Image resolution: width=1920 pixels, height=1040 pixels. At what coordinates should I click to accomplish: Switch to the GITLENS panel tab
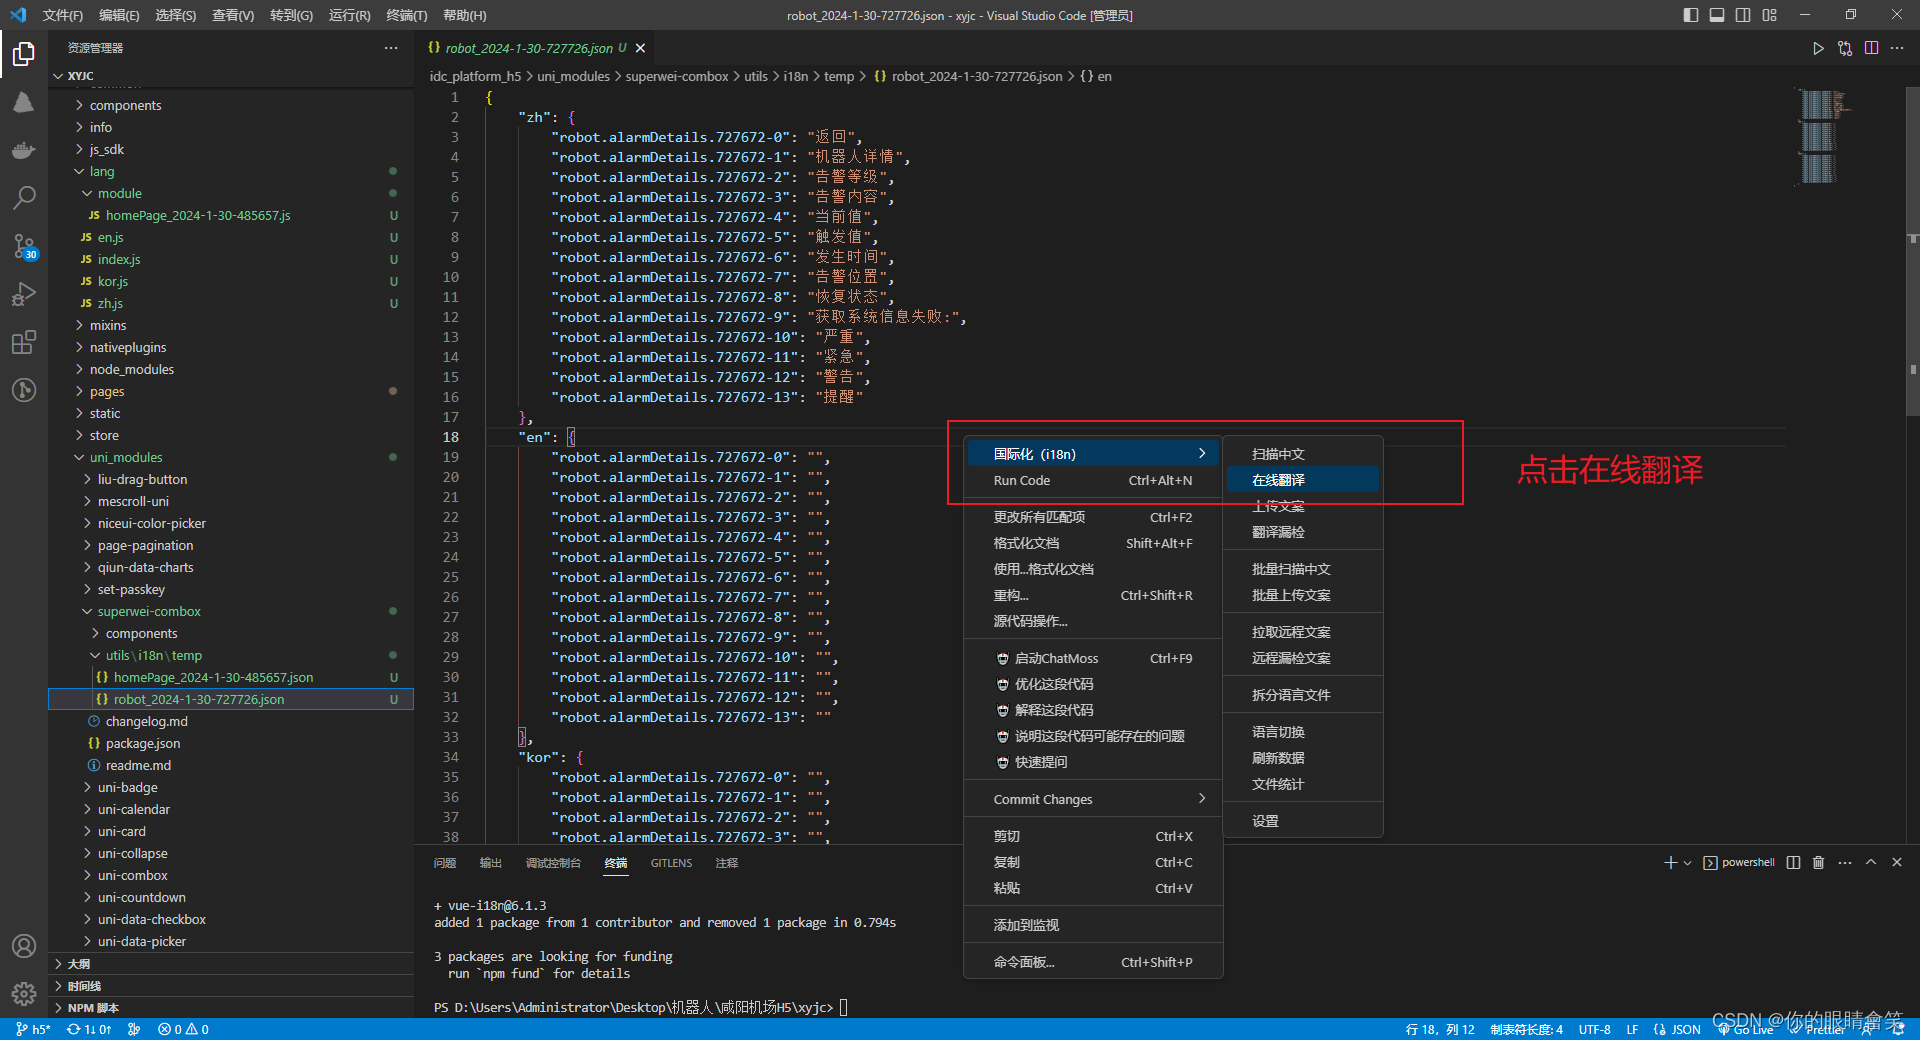click(x=671, y=863)
